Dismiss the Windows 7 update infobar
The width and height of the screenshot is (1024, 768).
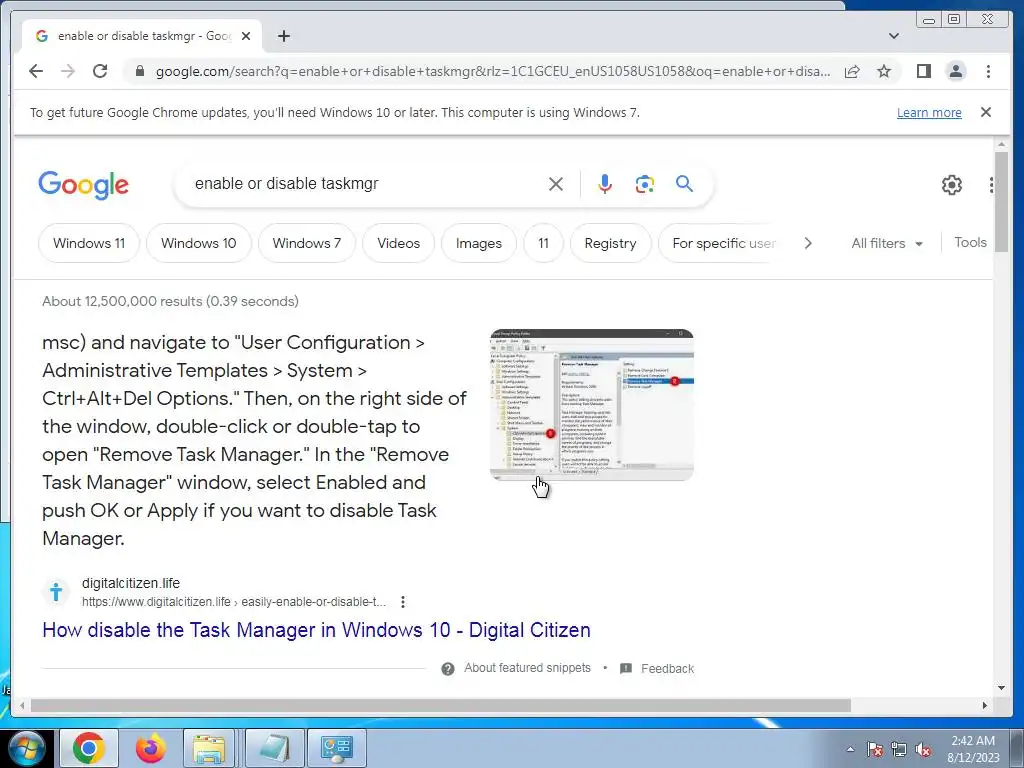tap(986, 112)
